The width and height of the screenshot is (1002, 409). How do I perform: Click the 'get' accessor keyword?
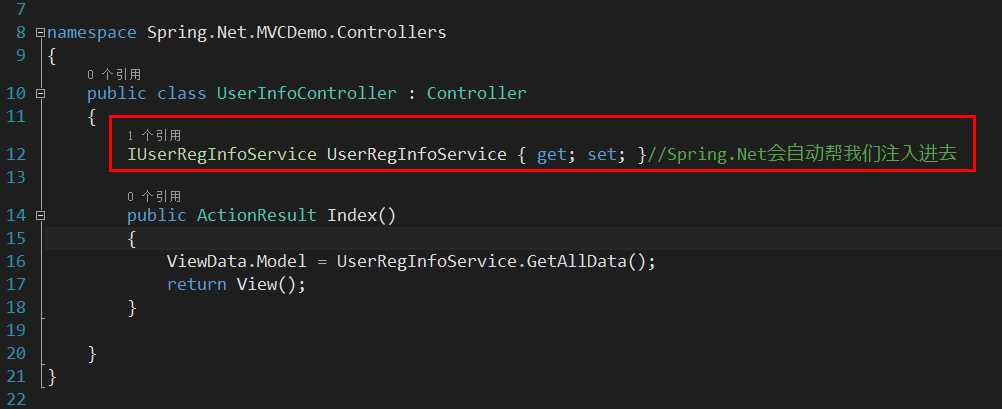pyautogui.click(x=551, y=155)
